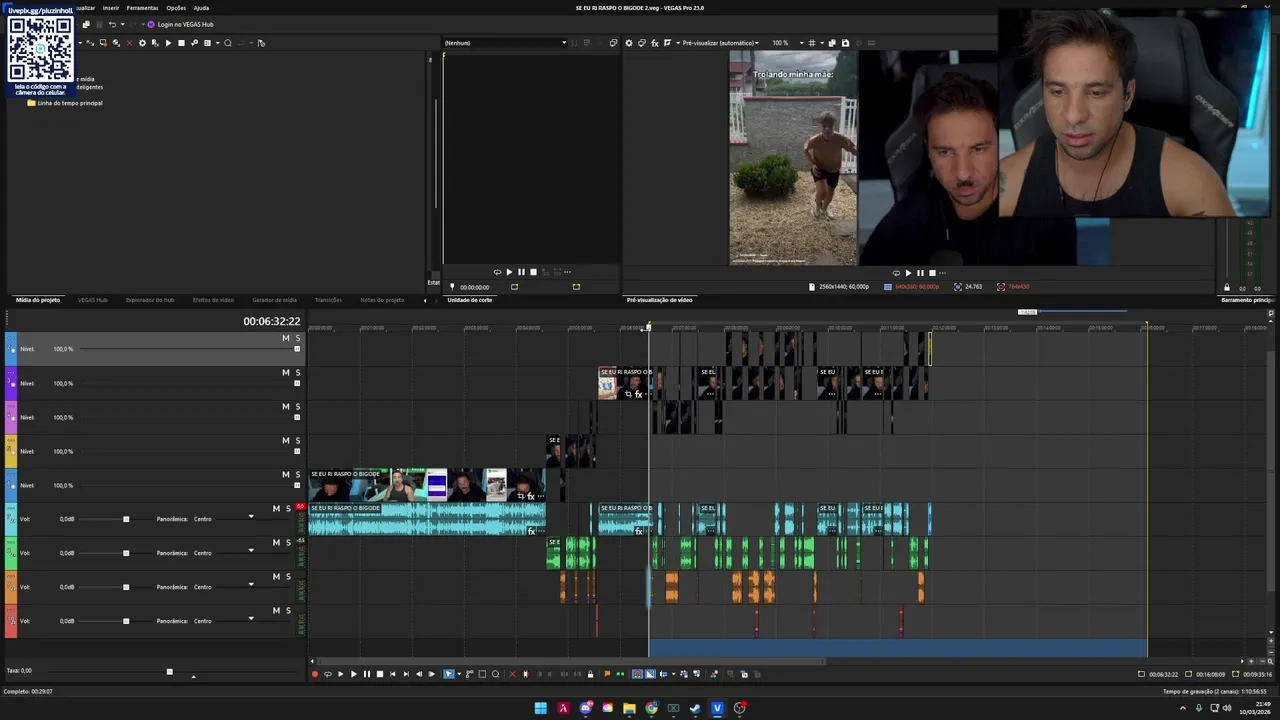Stop playback in the timeline transport bar
Screen dimensions: 1280x720
(x=380, y=674)
